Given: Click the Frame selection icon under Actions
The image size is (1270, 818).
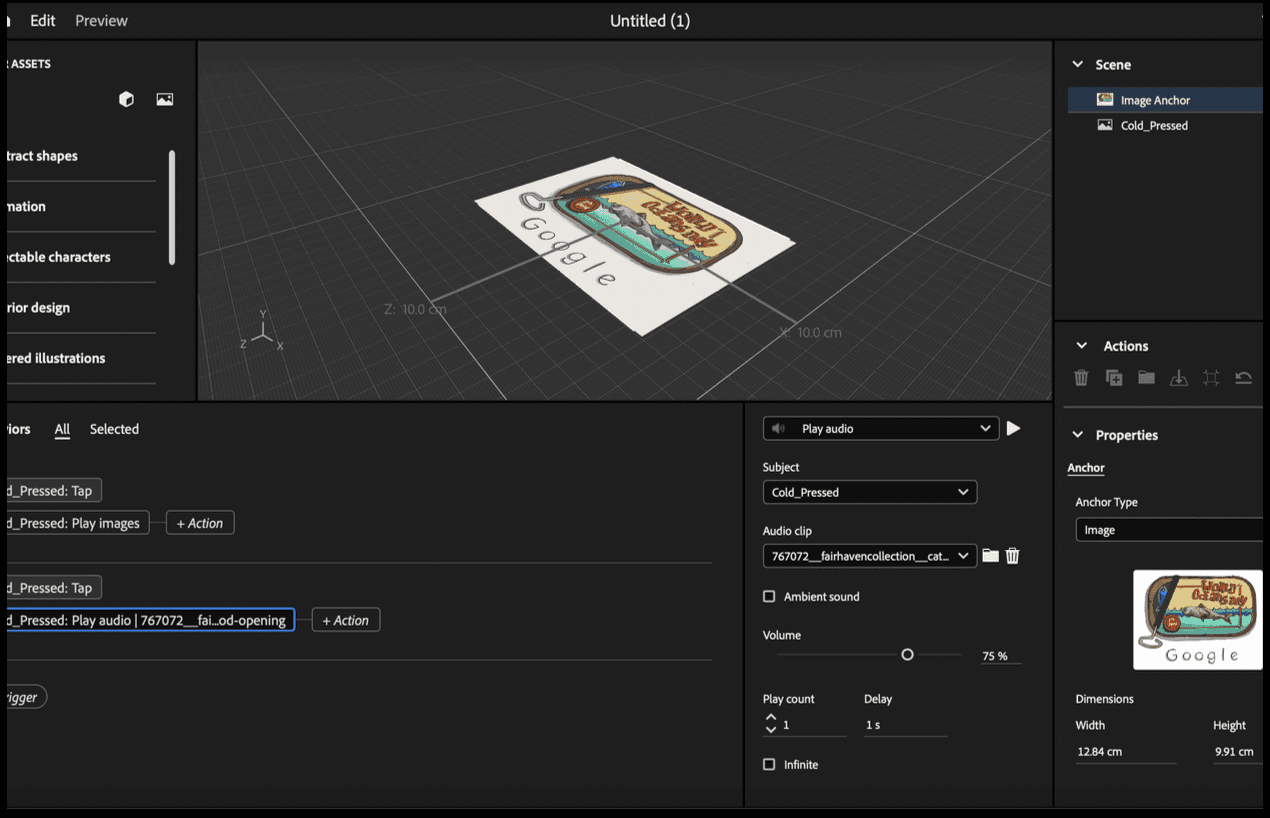Looking at the screenshot, I should point(1211,378).
